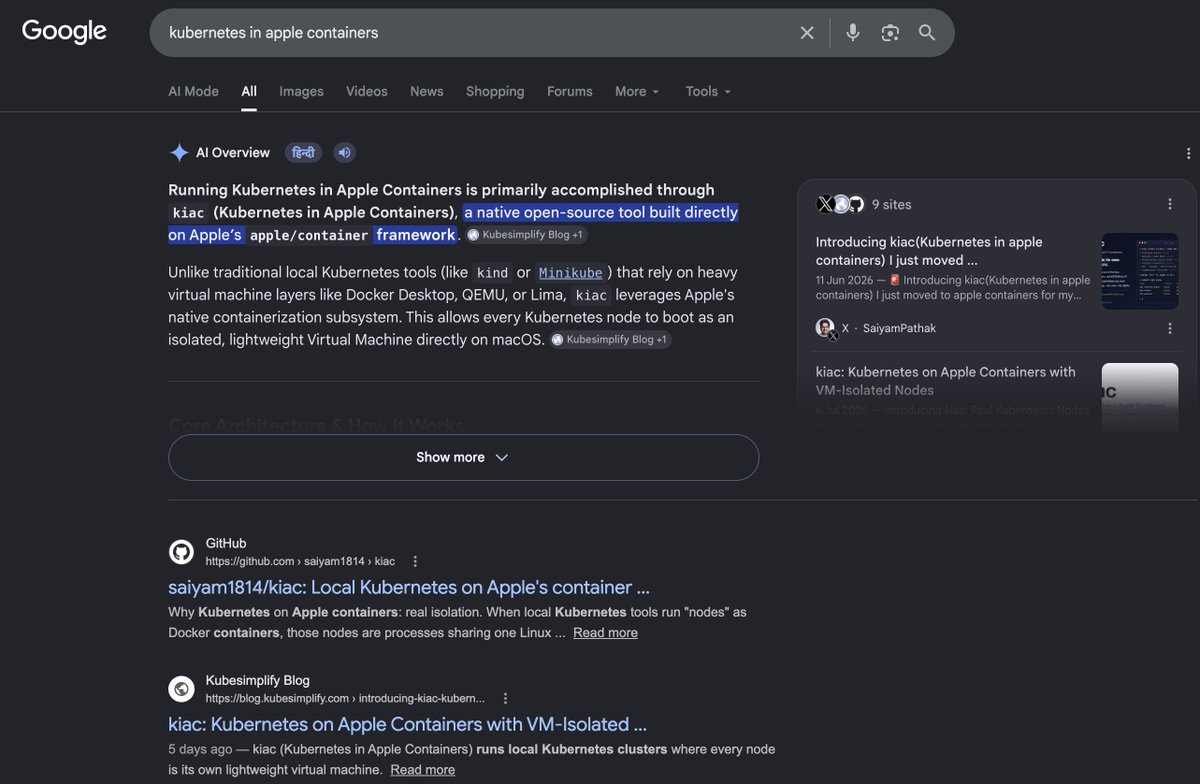Click the Google logo
Viewport: 1200px width, 784px height.
[x=64, y=31]
